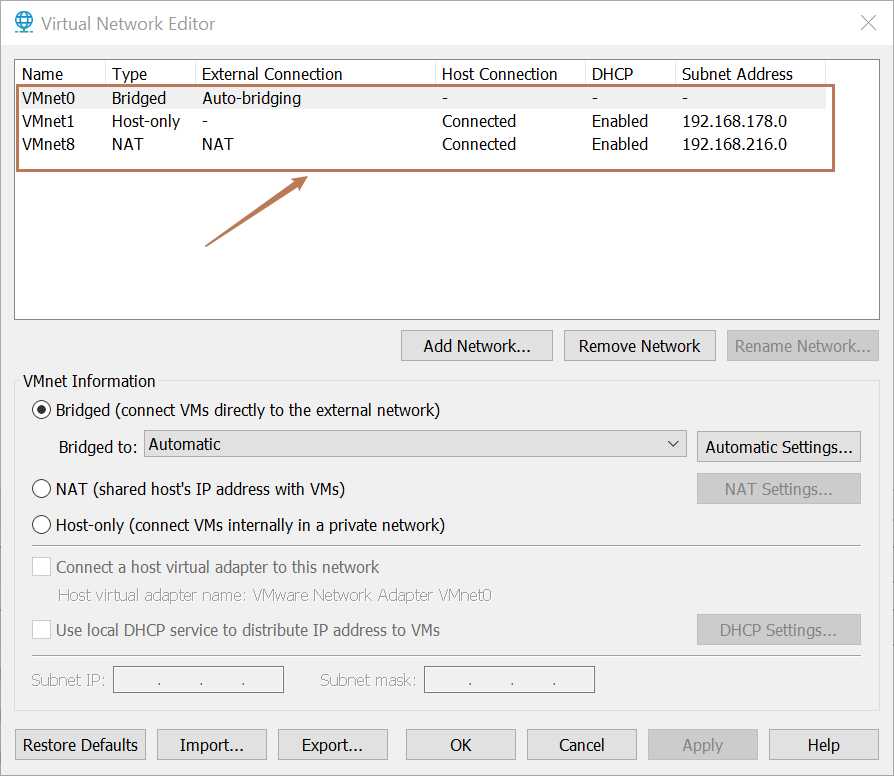Open Help for network editor

[823, 745]
